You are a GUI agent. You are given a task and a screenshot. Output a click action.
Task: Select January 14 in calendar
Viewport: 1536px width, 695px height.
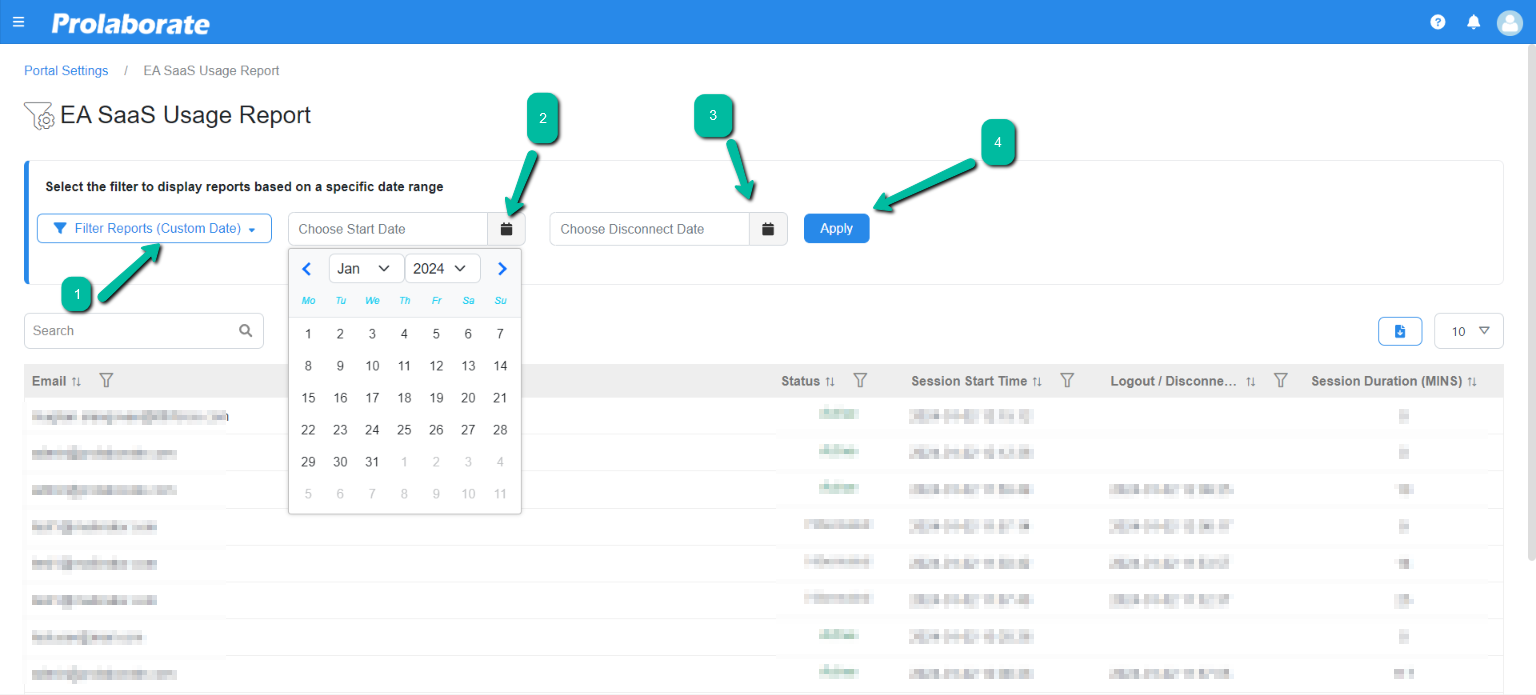500,366
